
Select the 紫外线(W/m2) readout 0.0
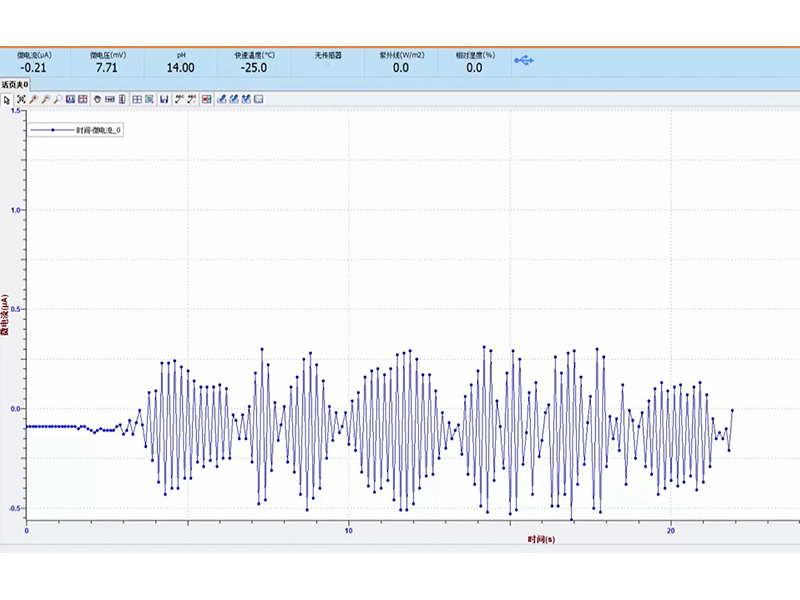tap(401, 62)
